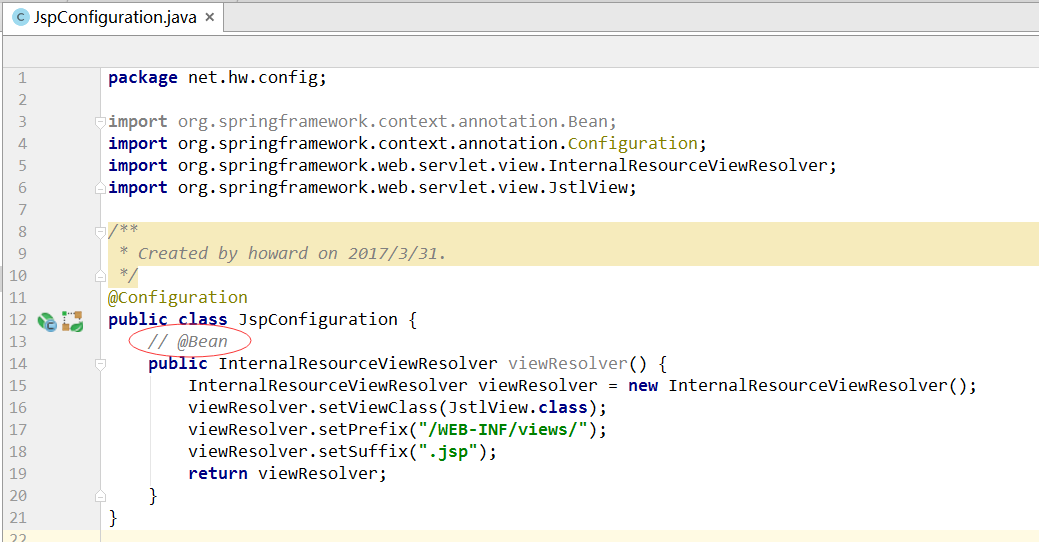Click line number 21 in the gutter

coord(18,517)
